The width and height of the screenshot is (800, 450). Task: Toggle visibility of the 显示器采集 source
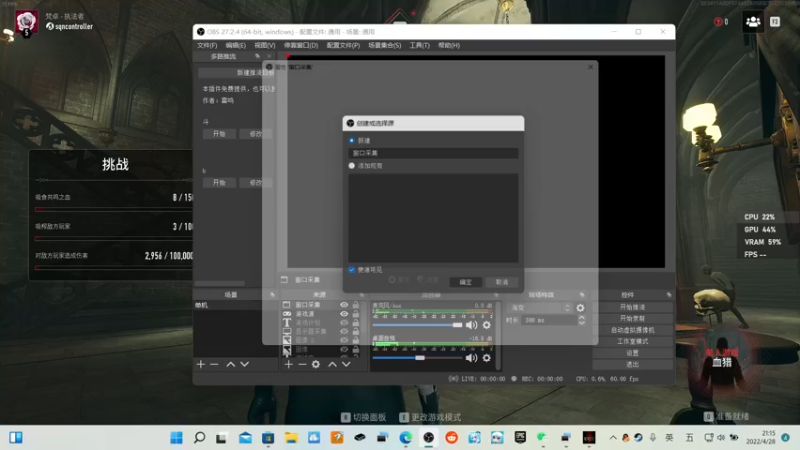point(344,331)
